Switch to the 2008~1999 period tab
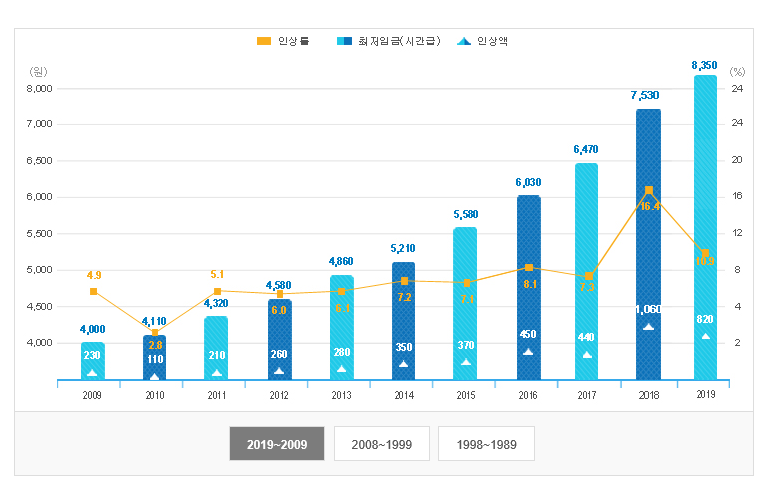Image resolution: width=769 pixels, height=485 pixels. pyautogui.click(x=381, y=444)
